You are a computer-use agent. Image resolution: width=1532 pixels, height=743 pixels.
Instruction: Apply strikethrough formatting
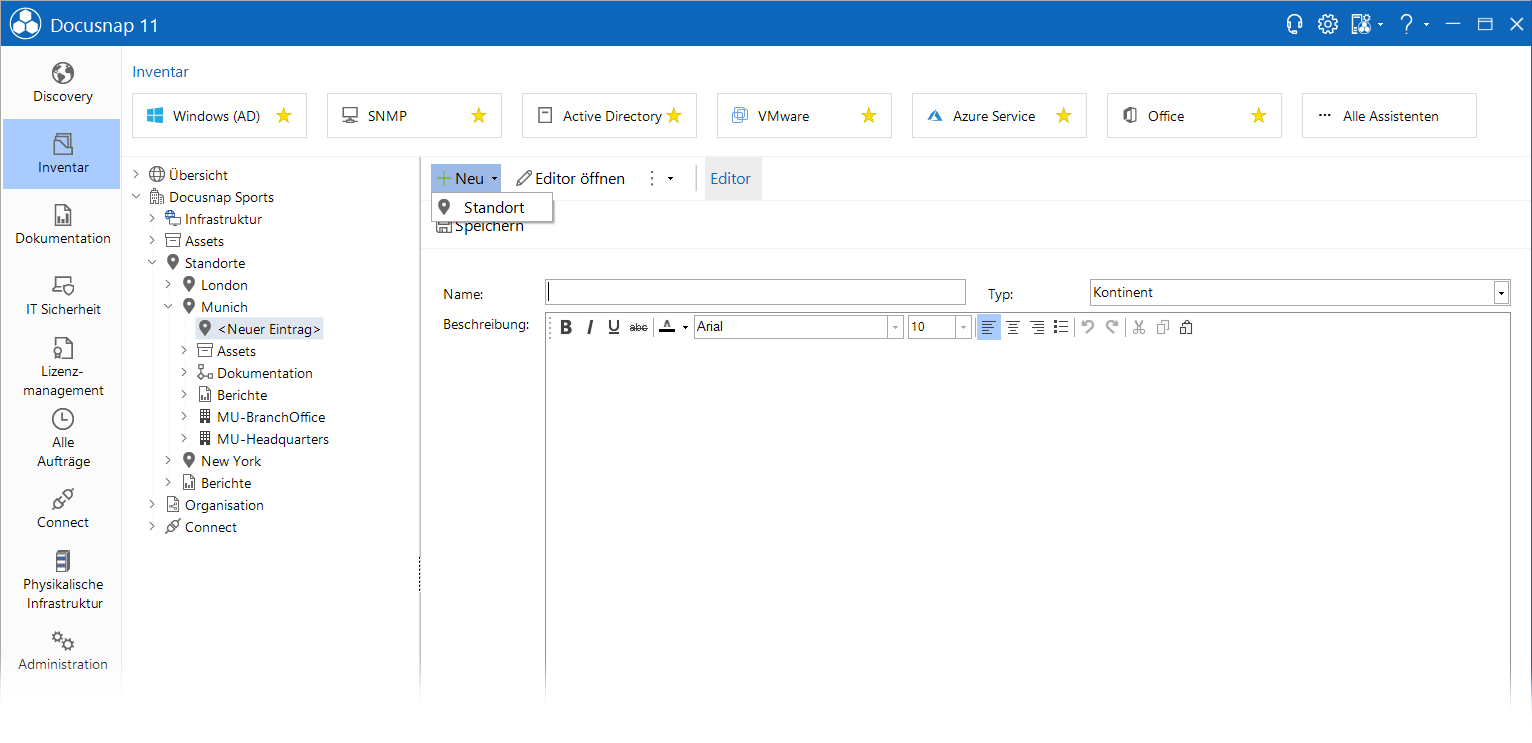[638, 327]
